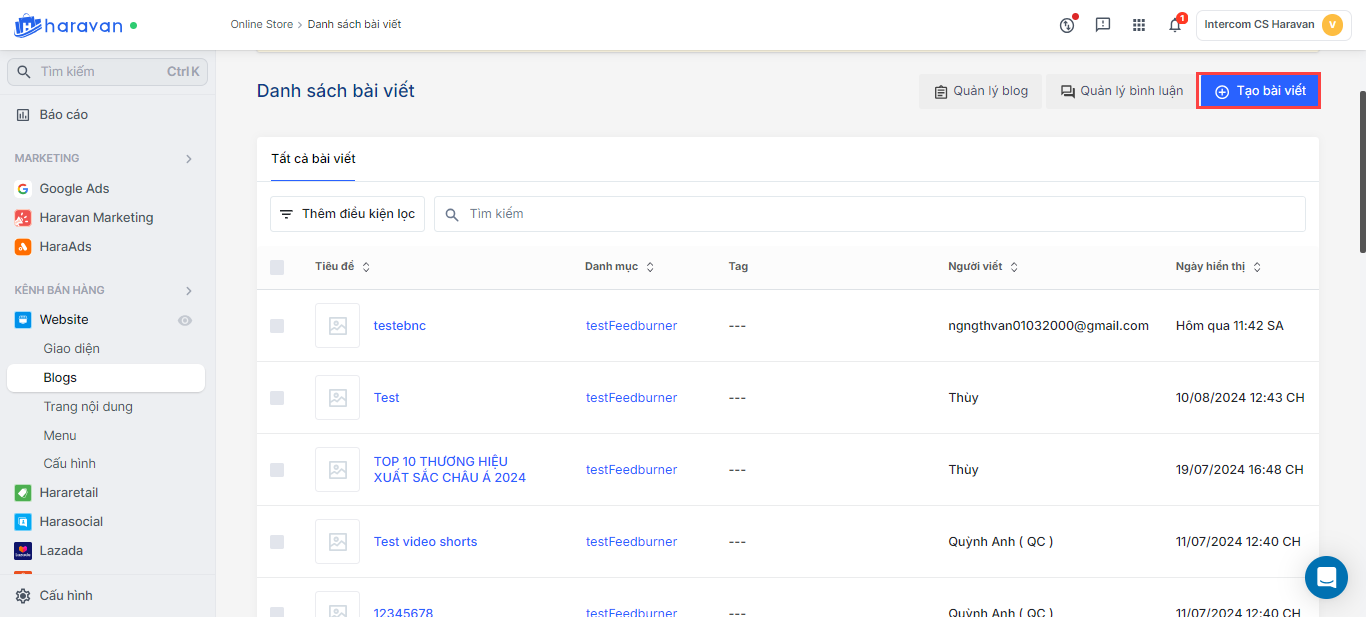The height and width of the screenshot is (617, 1366).
Task: Click the feedback message icon in header
Action: click(1103, 25)
